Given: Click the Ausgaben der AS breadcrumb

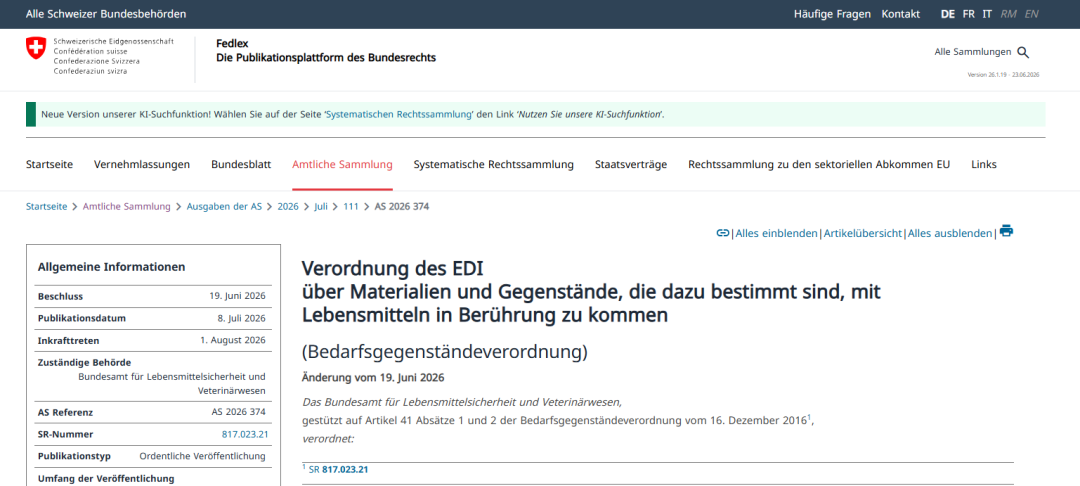Looking at the screenshot, I should [x=225, y=207].
